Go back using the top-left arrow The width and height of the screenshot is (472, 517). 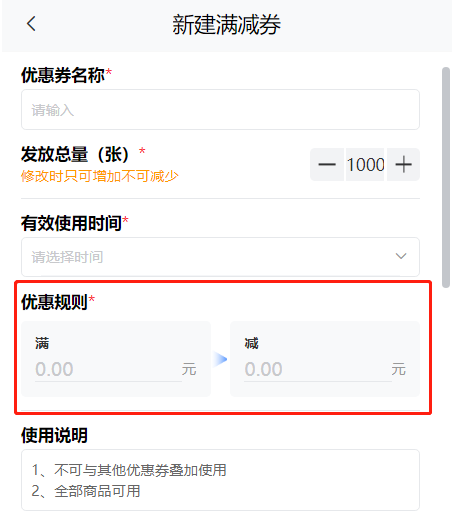31,24
